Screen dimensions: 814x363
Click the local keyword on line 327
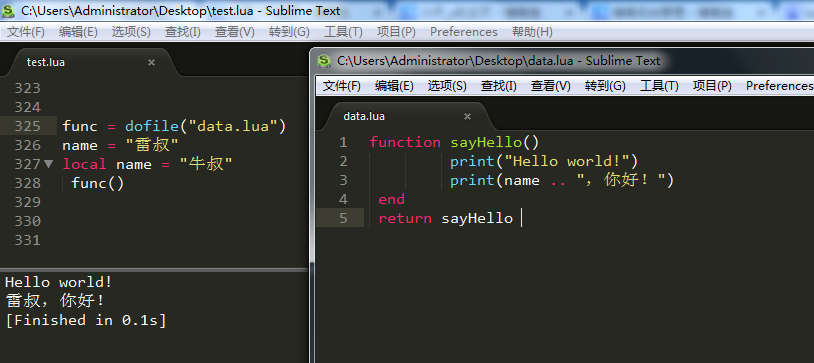point(84,165)
